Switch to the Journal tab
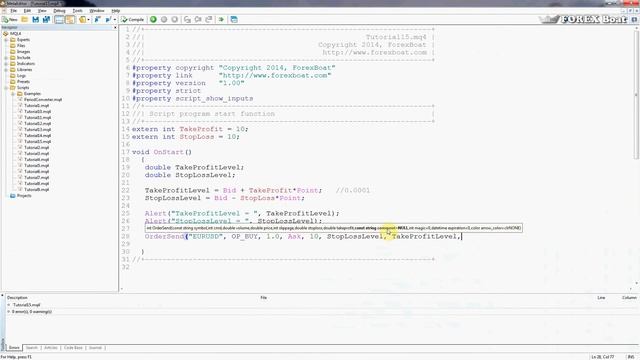 [95, 348]
